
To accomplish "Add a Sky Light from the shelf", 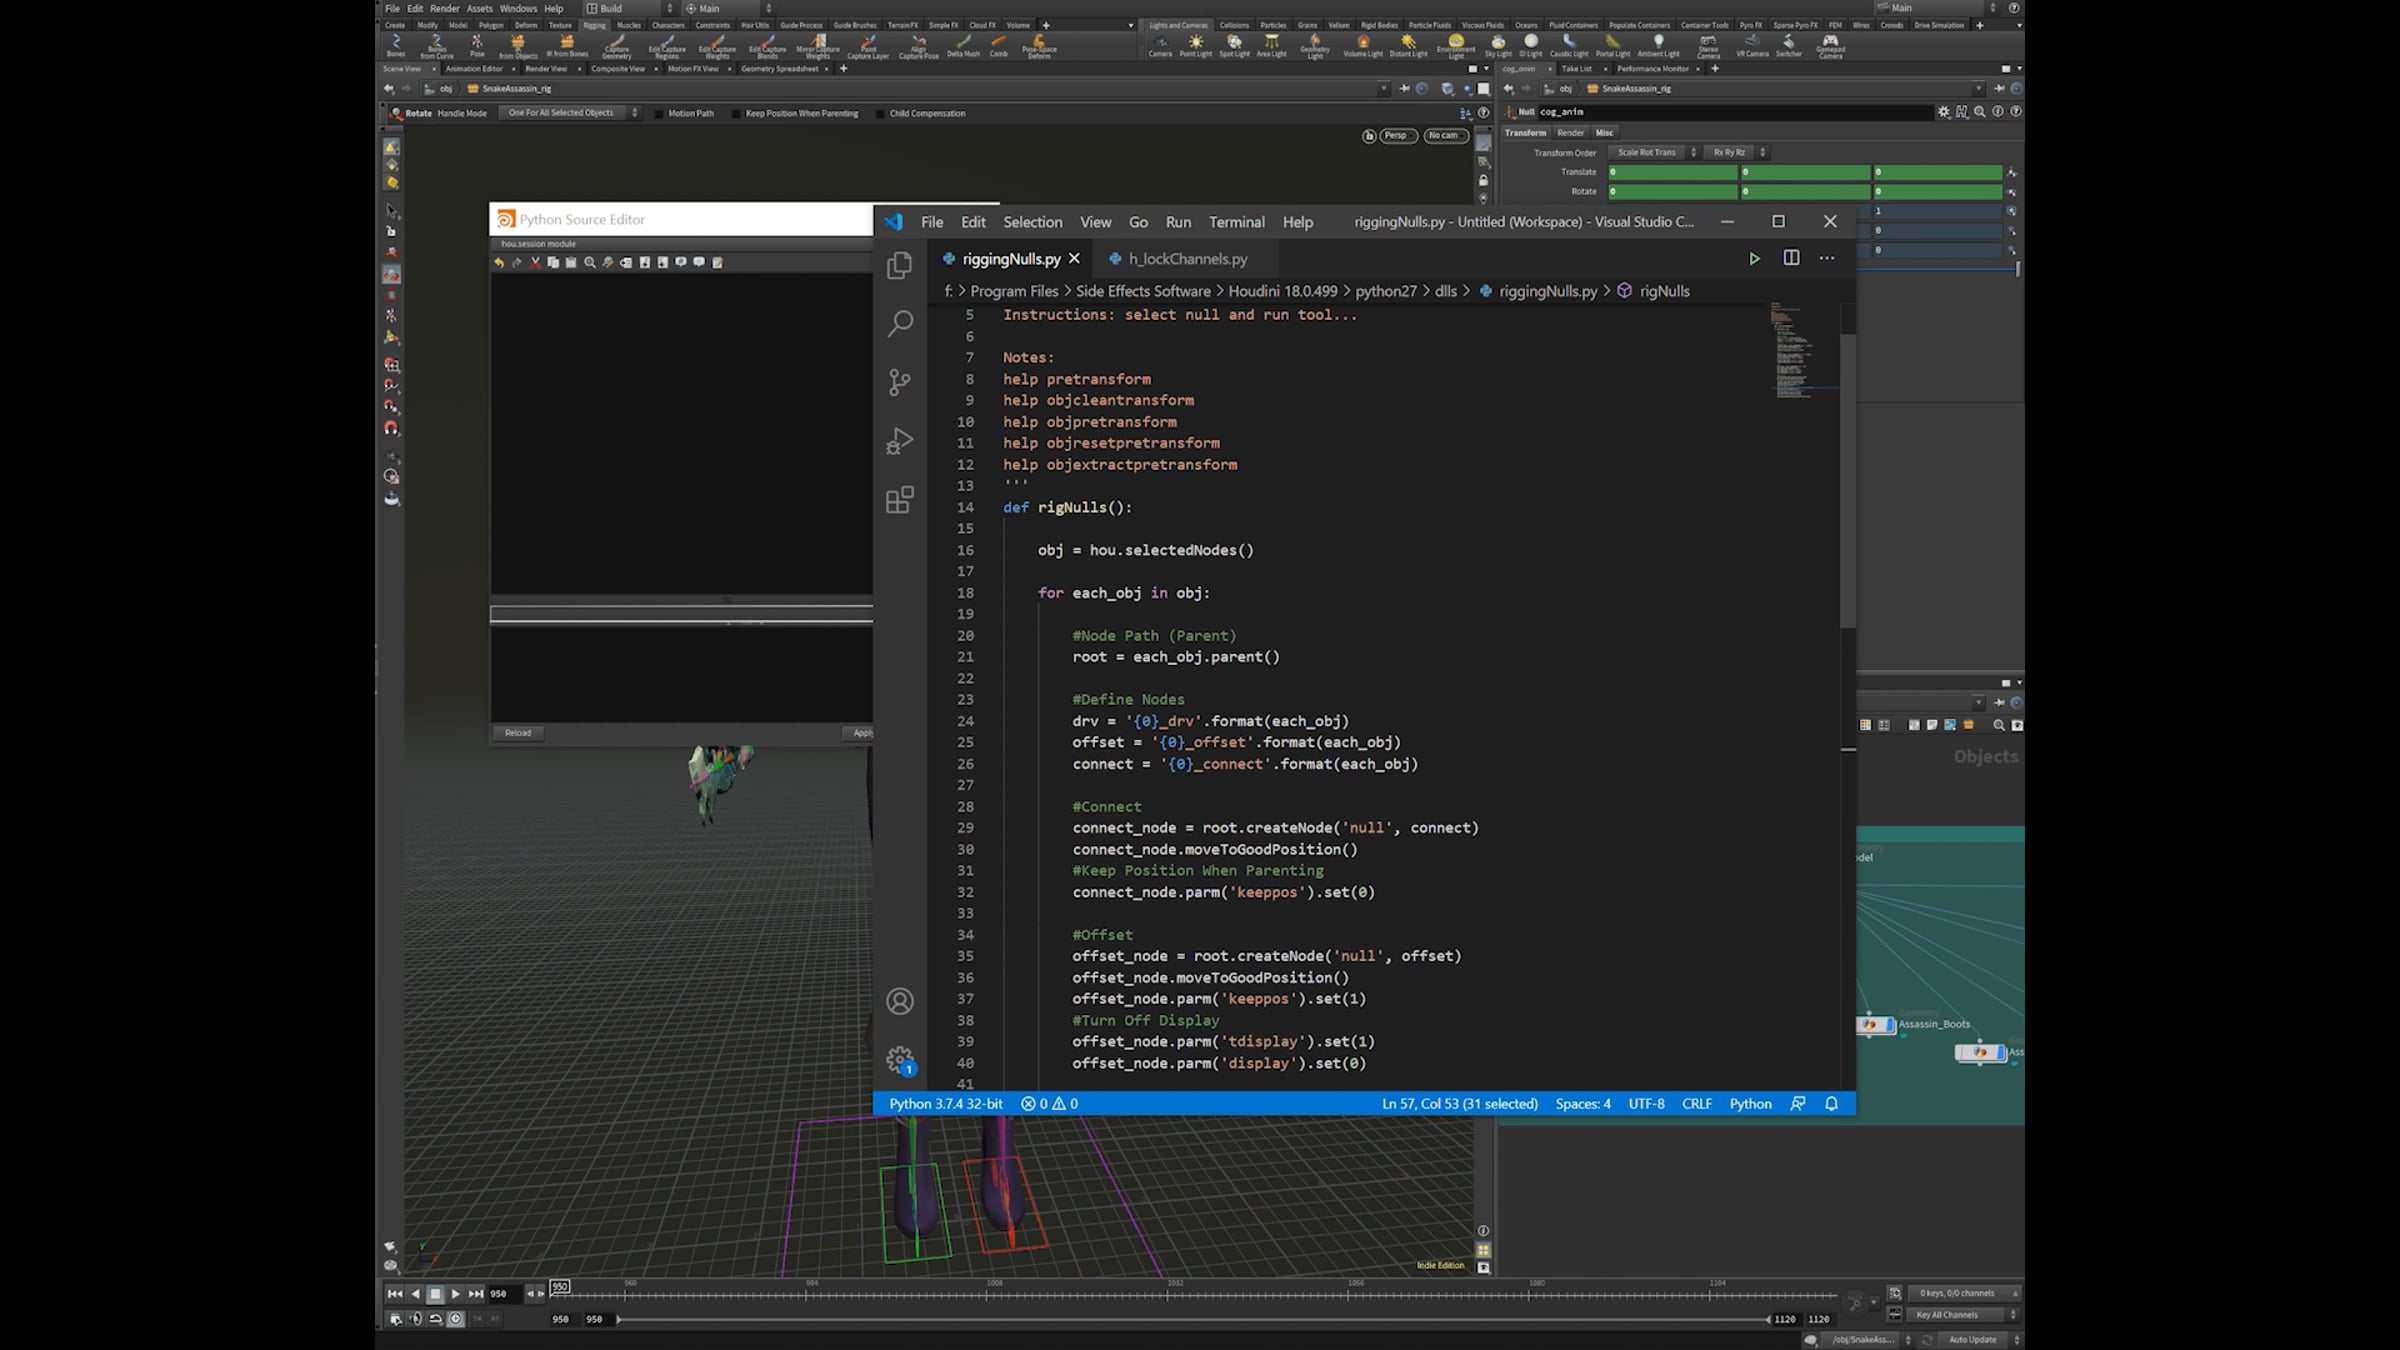I will click(x=1497, y=46).
